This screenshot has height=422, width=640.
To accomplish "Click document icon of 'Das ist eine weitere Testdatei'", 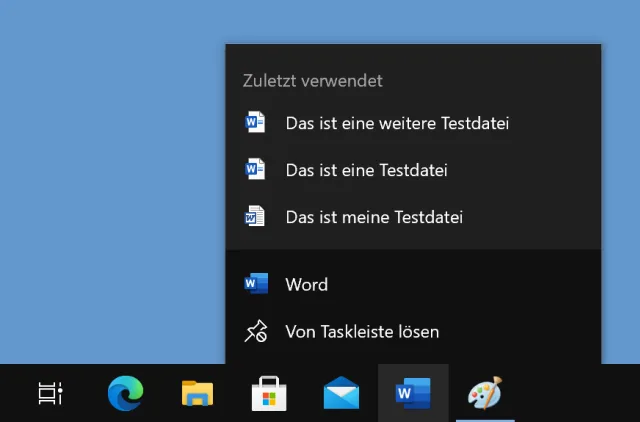I will (x=255, y=122).
